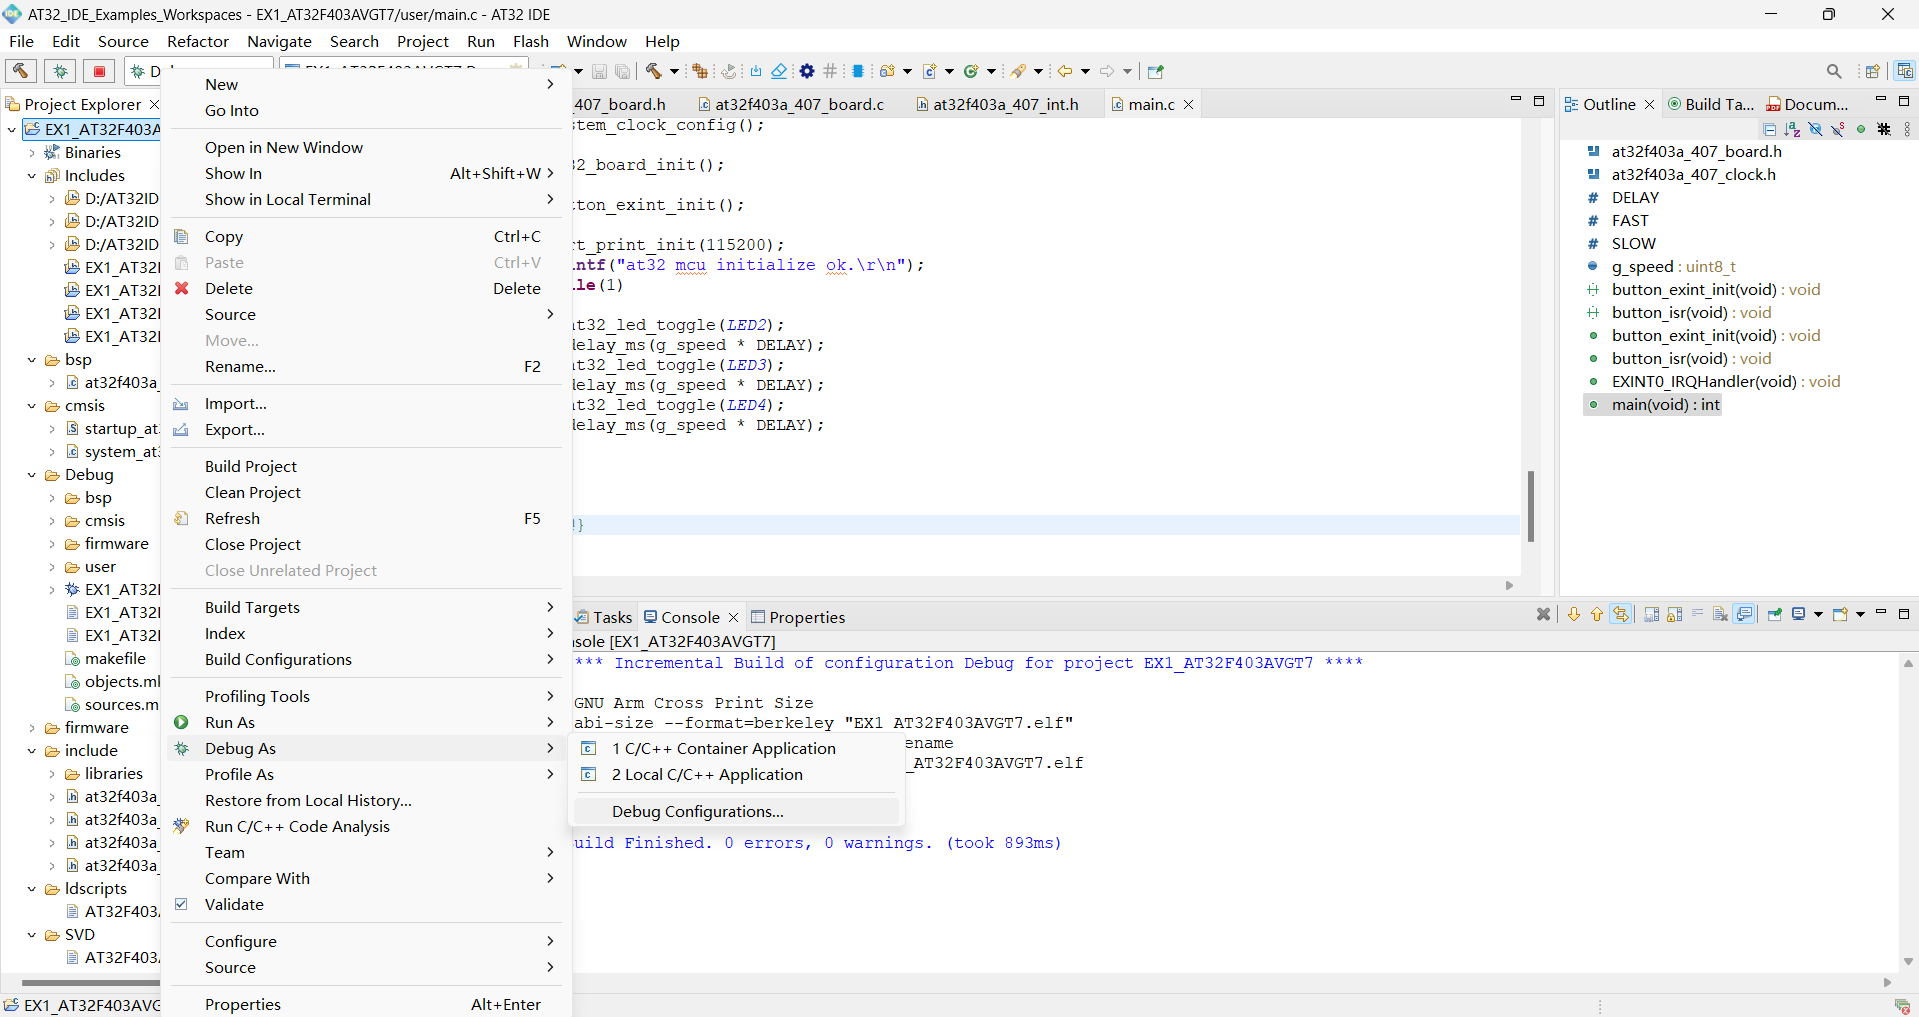This screenshot has height=1017, width=1919.
Task: Click the console scroll-down arrow
Action: click(1908, 961)
